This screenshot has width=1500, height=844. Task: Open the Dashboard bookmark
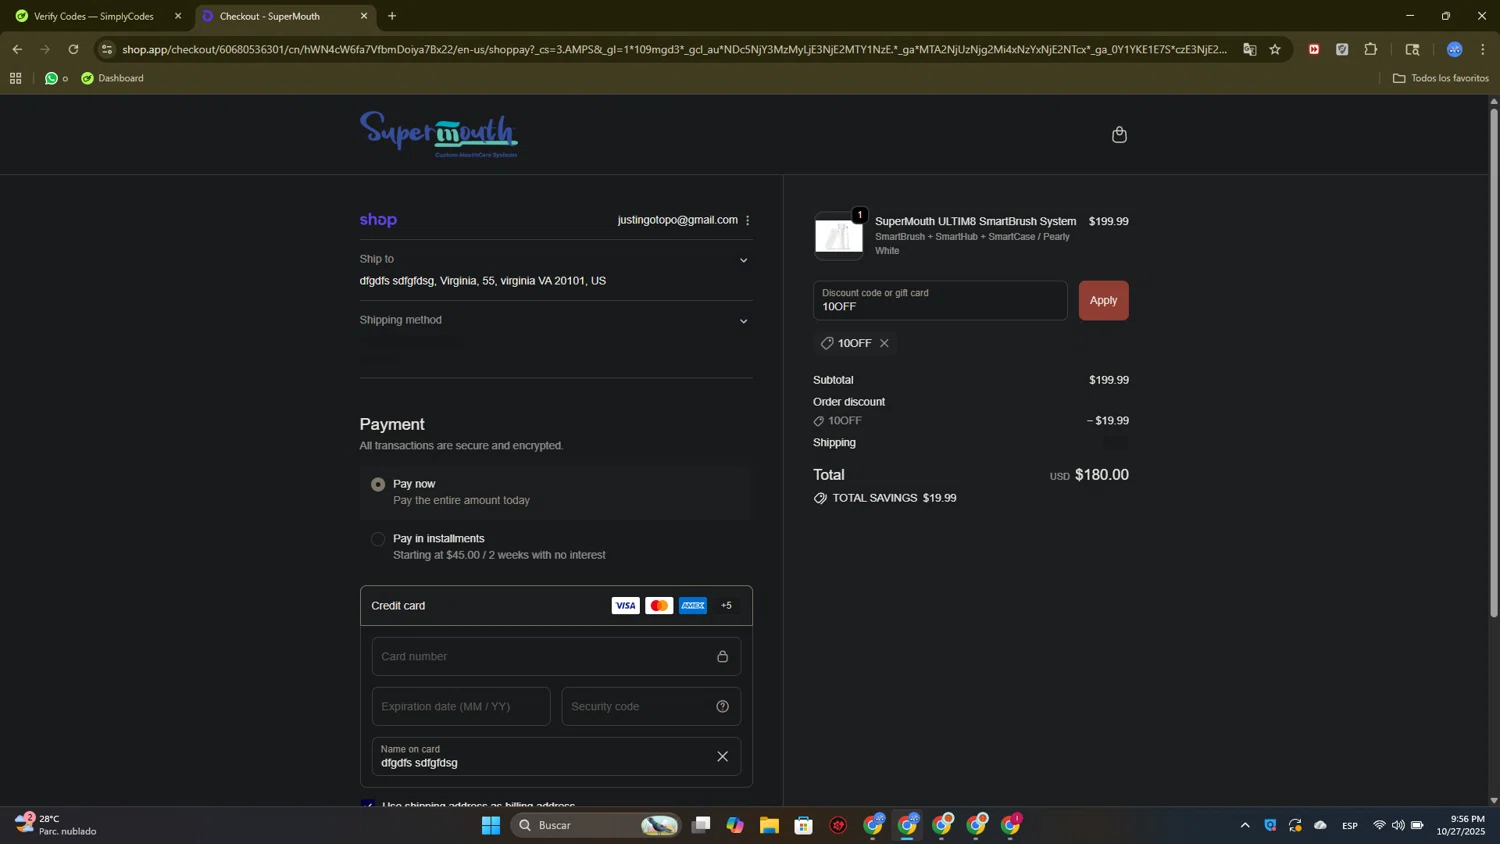tap(112, 78)
